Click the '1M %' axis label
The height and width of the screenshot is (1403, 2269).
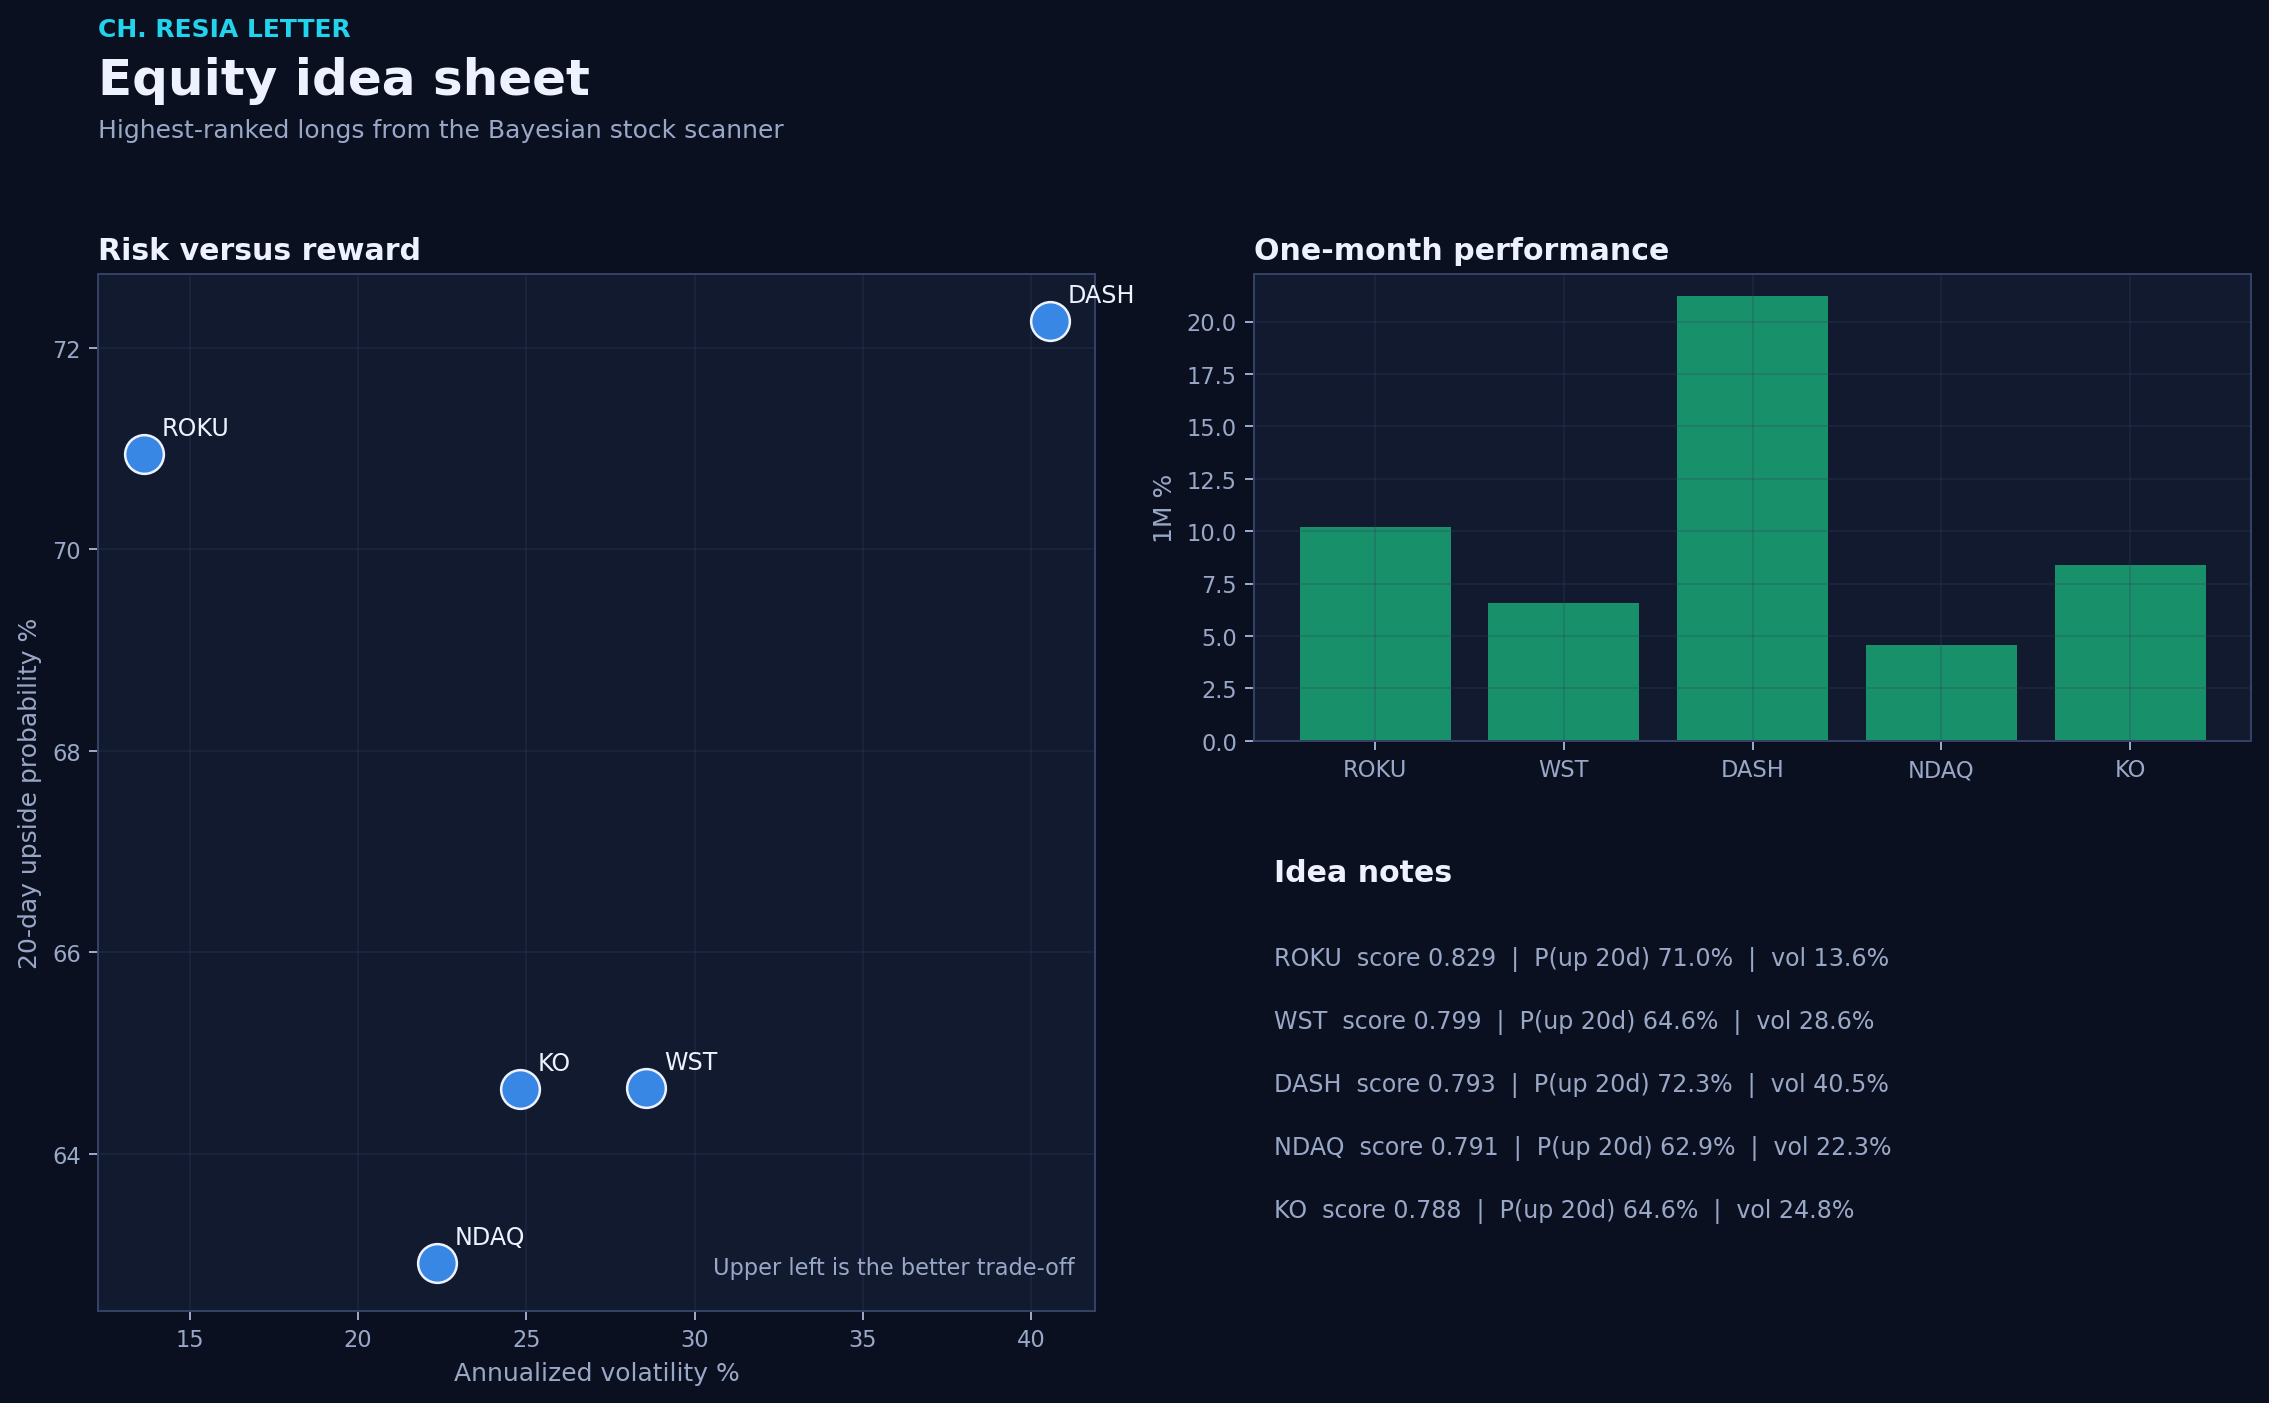pyautogui.click(x=1162, y=508)
